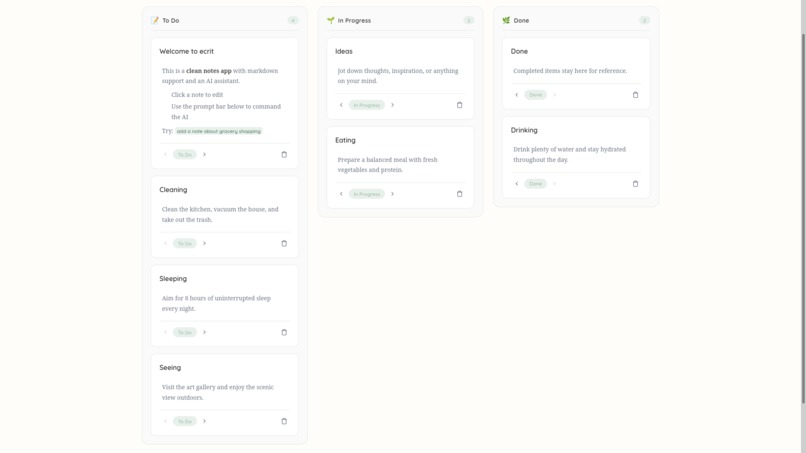Click the In Progress seedling emoji
This screenshot has height=453, width=806.
331,21
